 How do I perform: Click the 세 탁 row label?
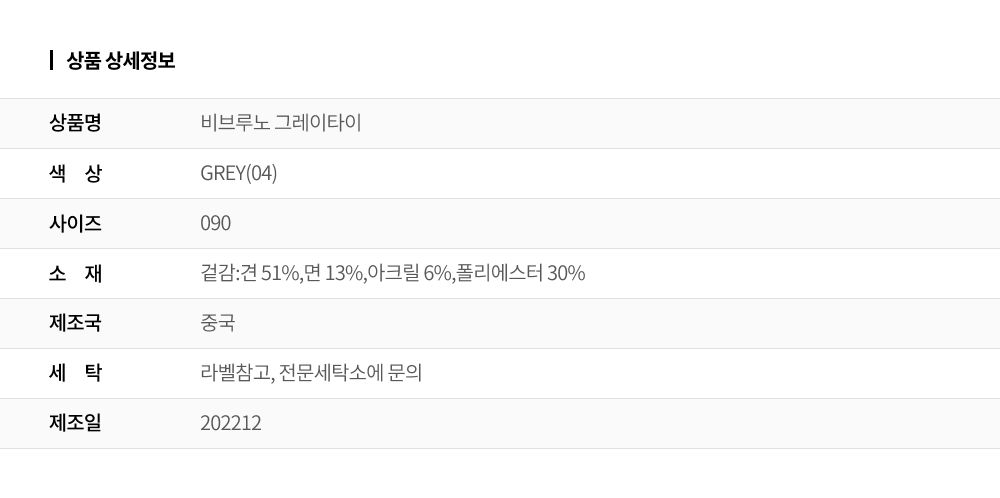point(75,373)
